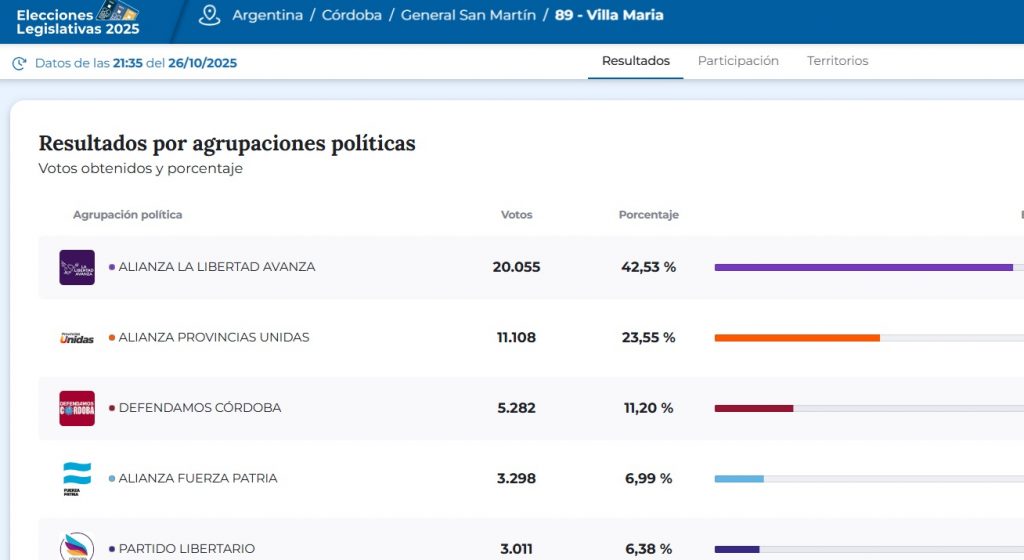Switch to the Participación tab
The width and height of the screenshot is (1024, 560).
click(x=738, y=61)
